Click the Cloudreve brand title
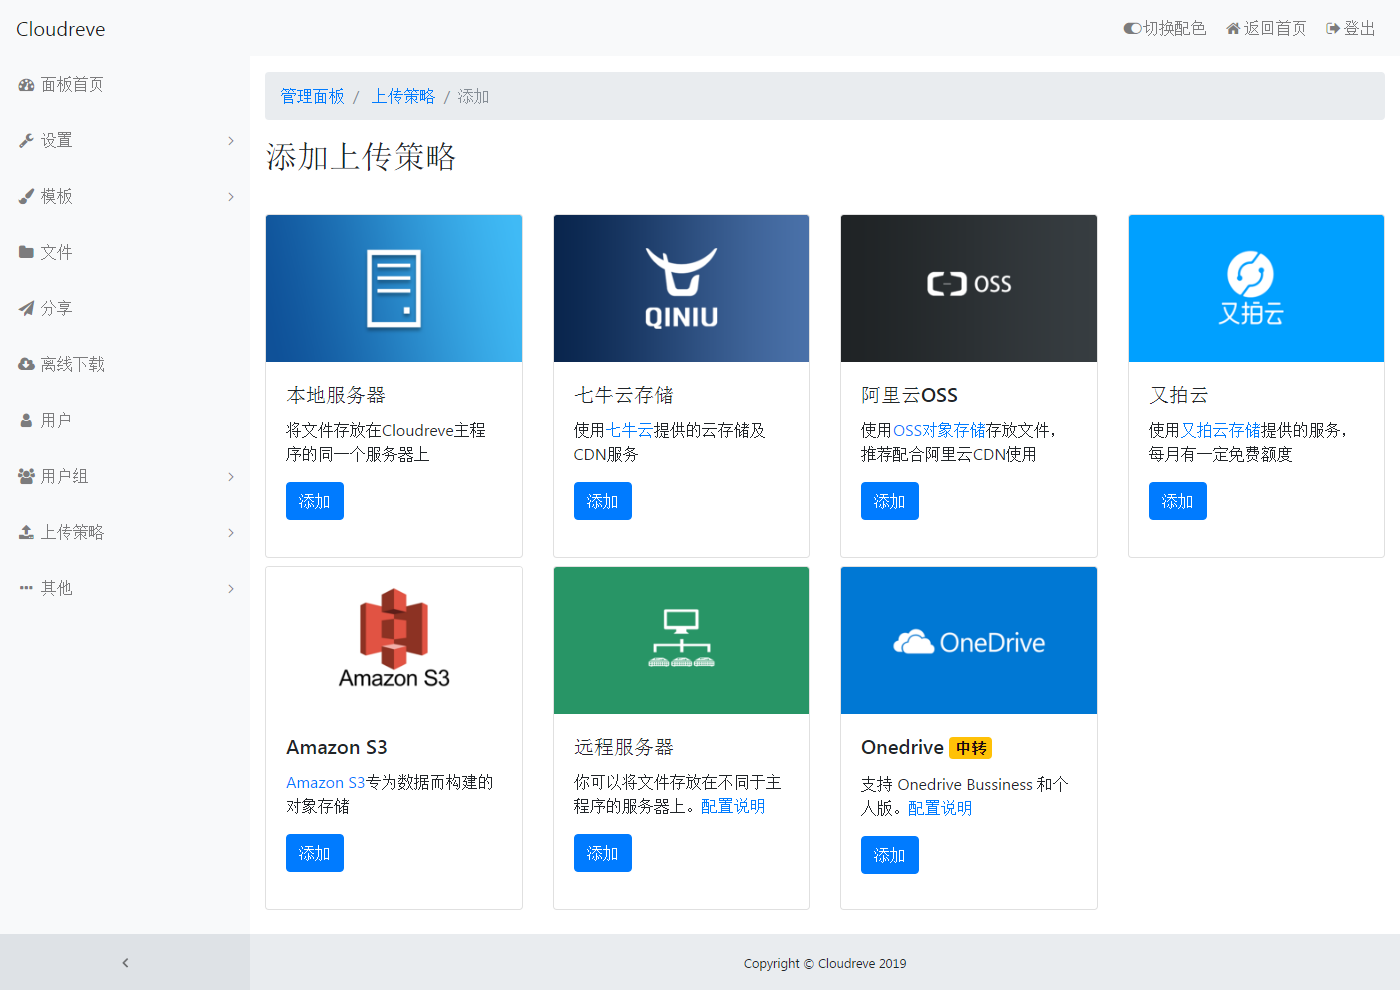 coord(61,29)
